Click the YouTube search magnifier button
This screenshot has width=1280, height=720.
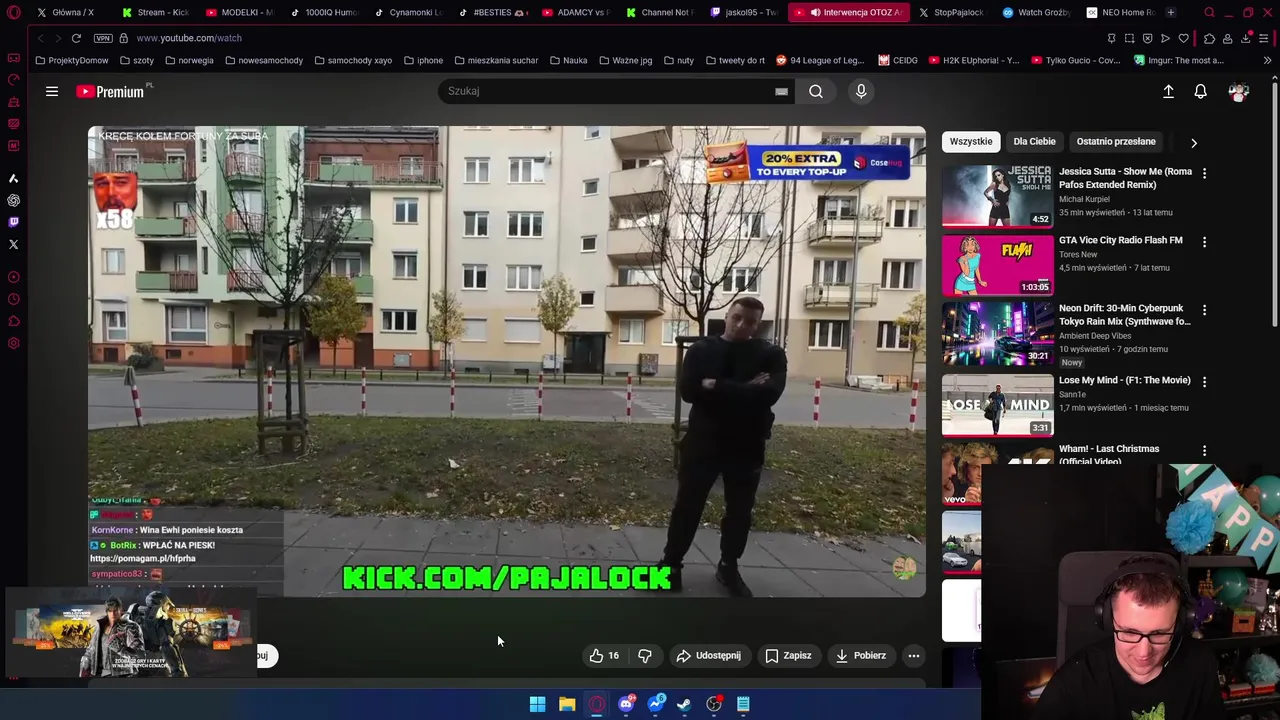pyautogui.click(x=816, y=91)
